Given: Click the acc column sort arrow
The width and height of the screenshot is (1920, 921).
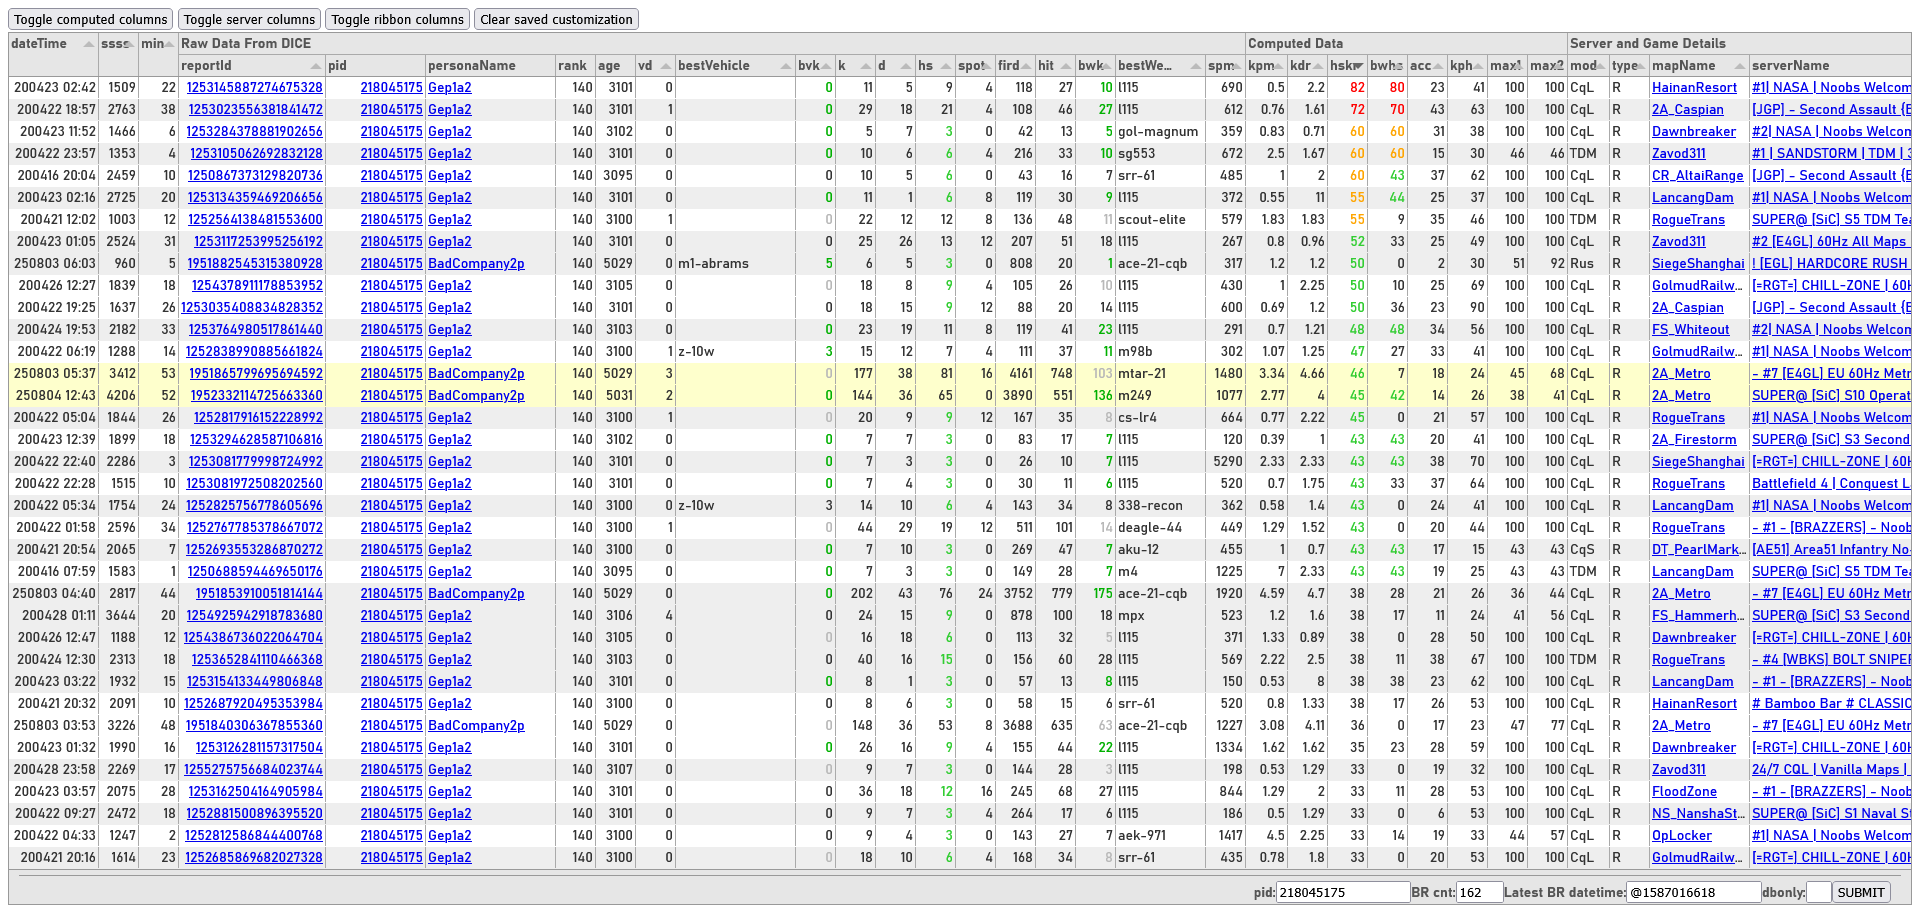Looking at the screenshot, I should pos(1438,66).
